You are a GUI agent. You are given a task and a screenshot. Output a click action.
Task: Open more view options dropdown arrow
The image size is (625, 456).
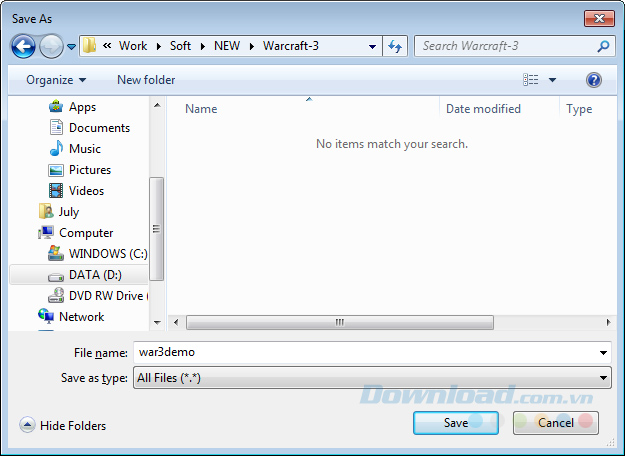[x=552, y=80]
